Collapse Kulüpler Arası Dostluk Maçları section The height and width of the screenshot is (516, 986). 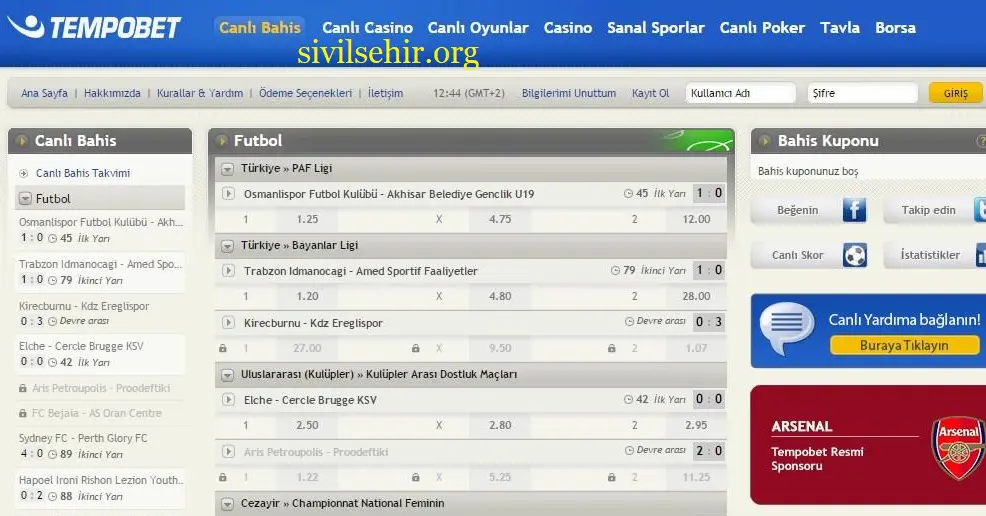click(x=227, y=375)
